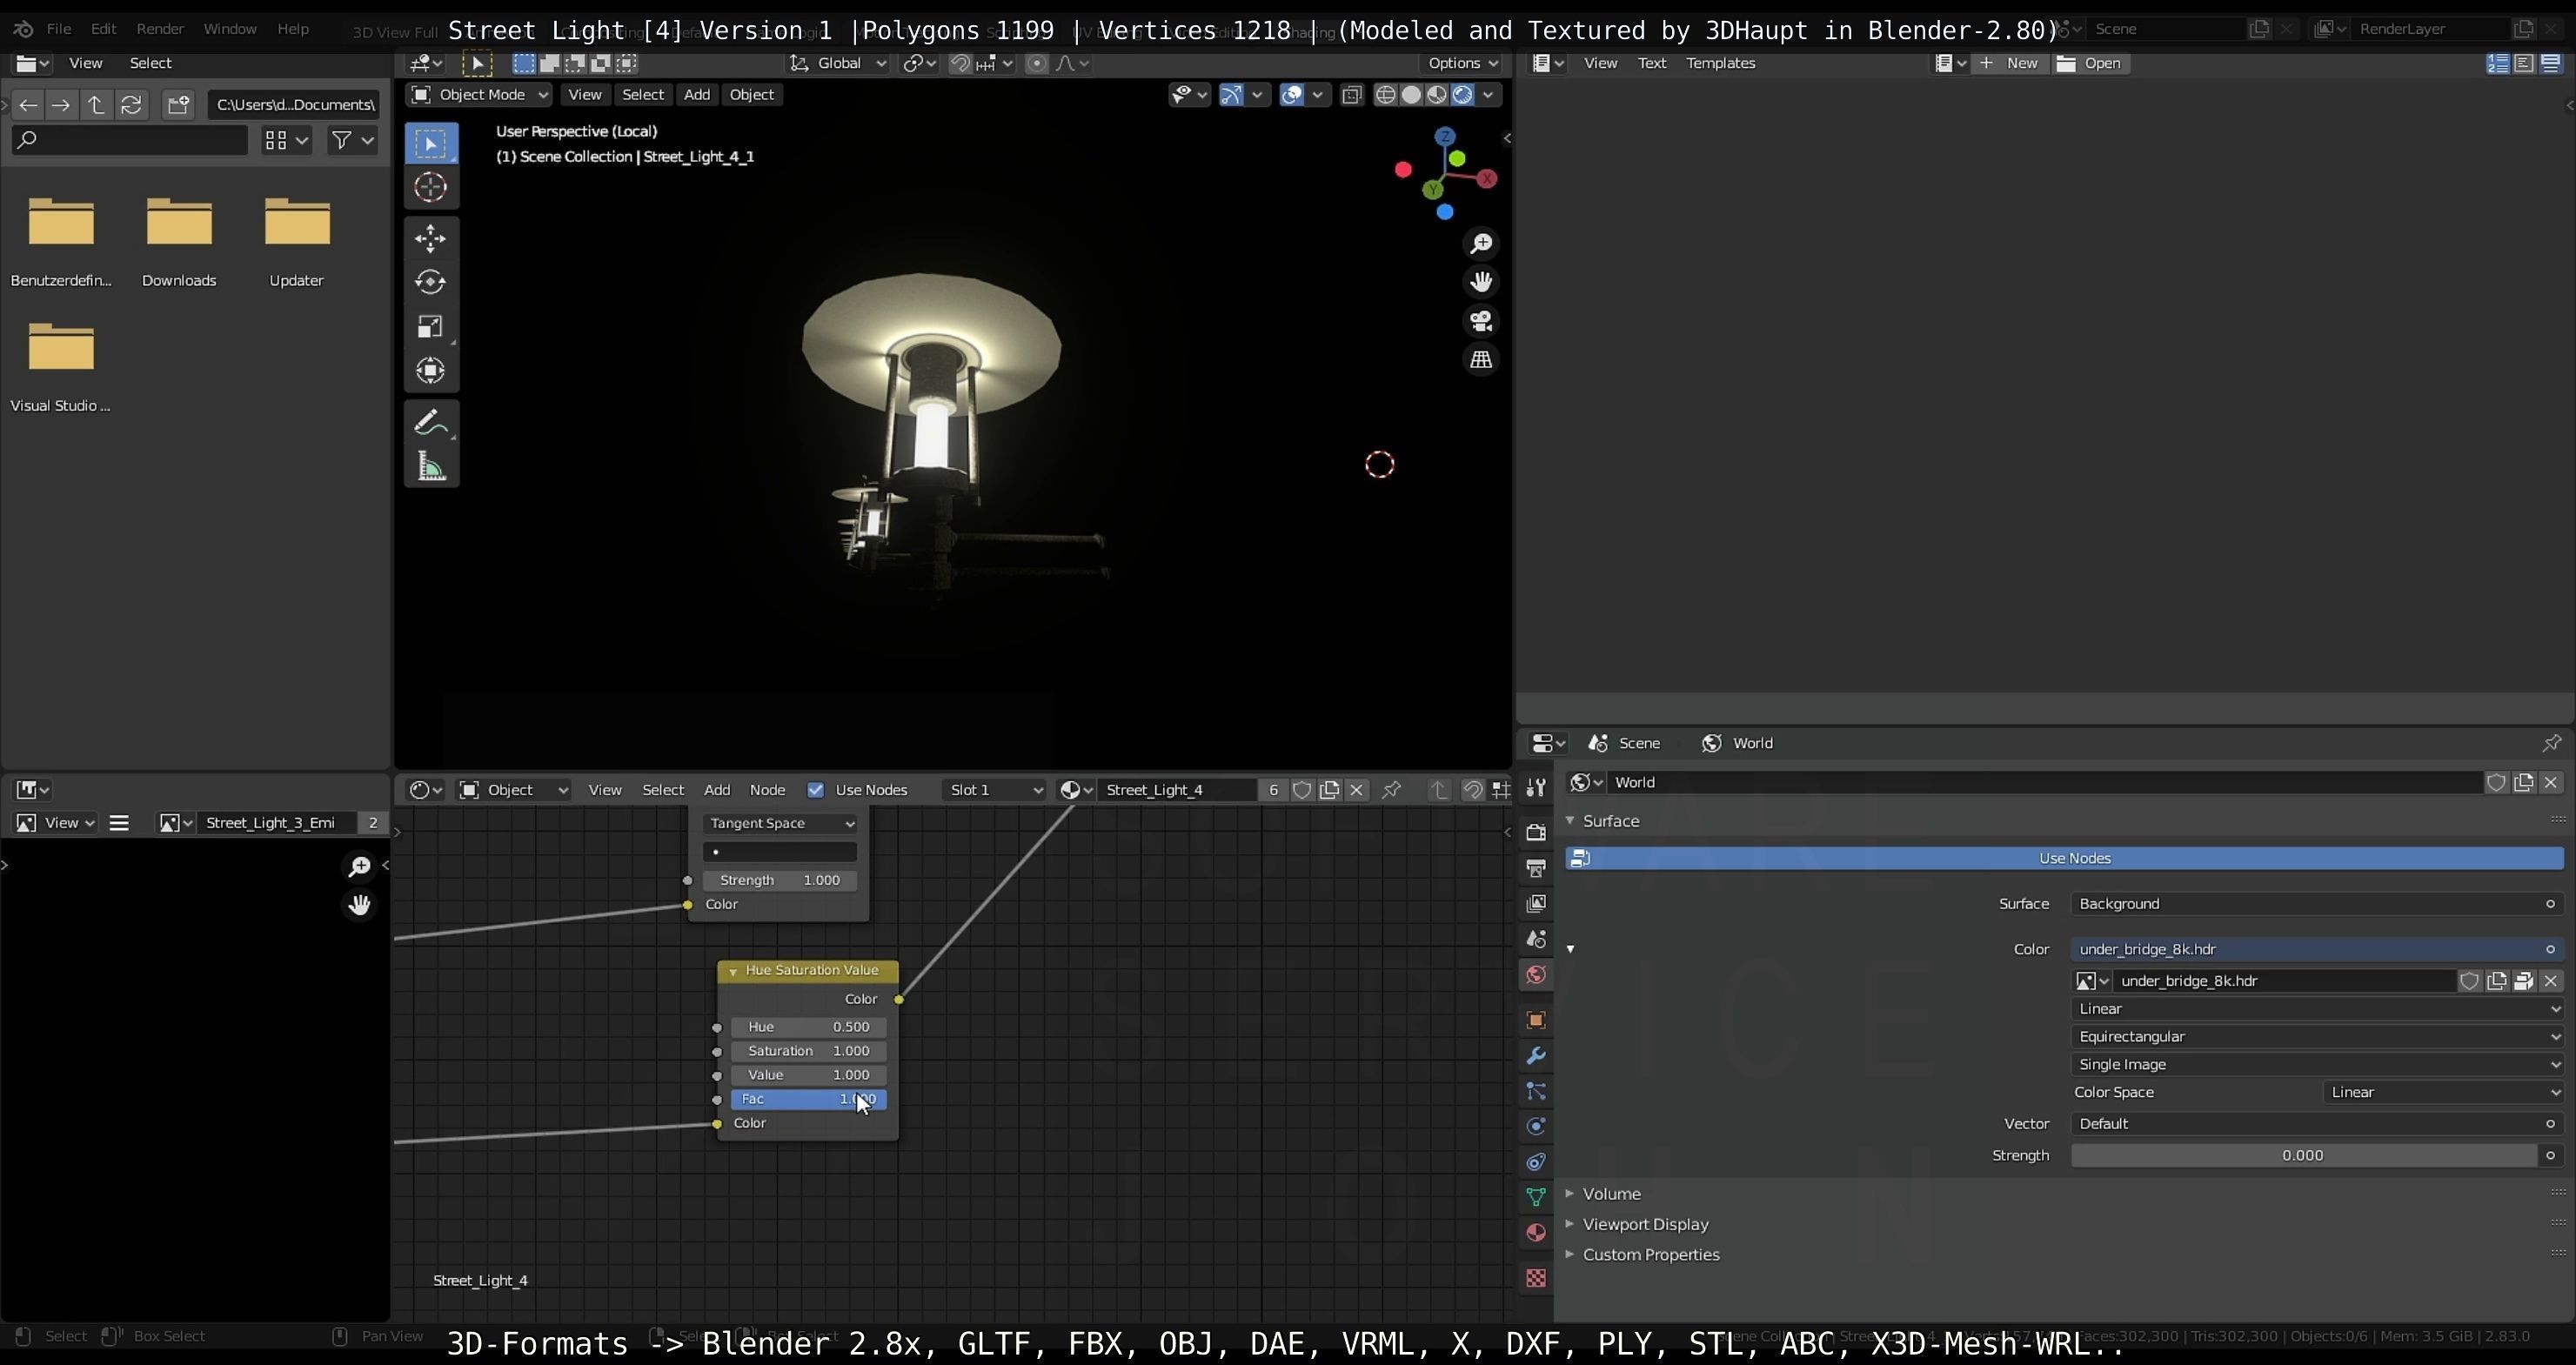2576x1365 pixels.
Task: Open the Tangent Space dropdown
Action: (x=779, y=823)
